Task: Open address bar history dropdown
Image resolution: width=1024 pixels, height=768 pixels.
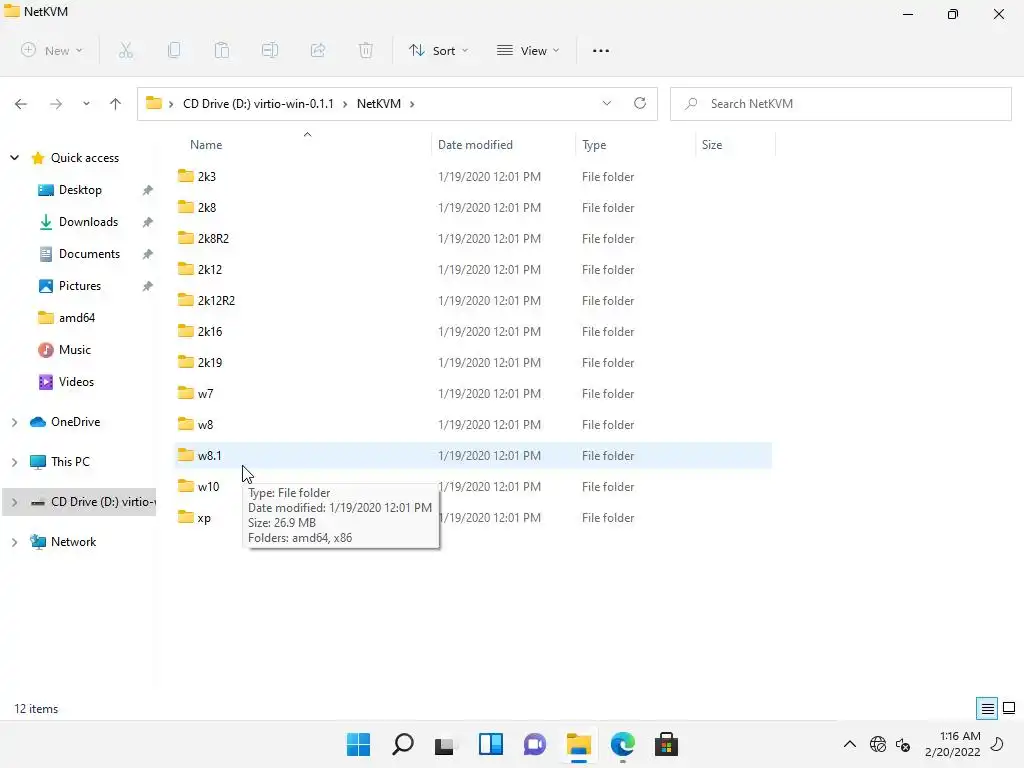Action: click(607, 103)
